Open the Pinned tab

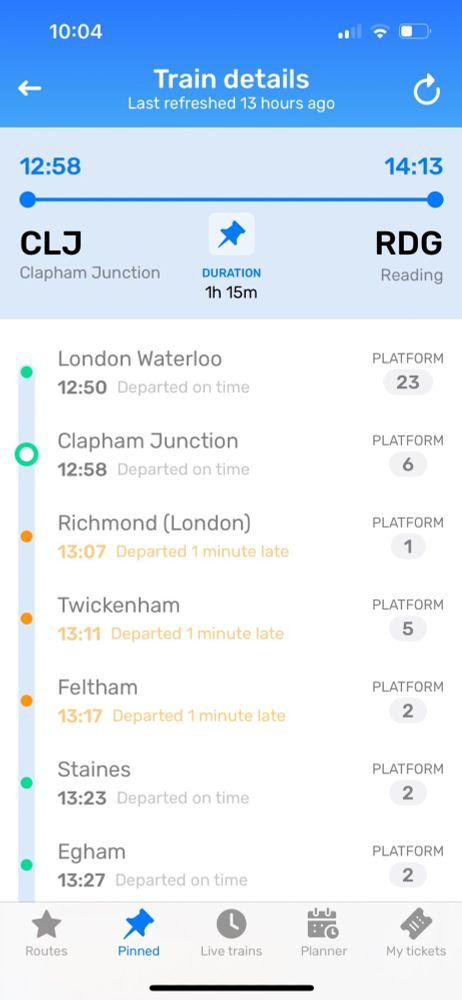[138, 933]
